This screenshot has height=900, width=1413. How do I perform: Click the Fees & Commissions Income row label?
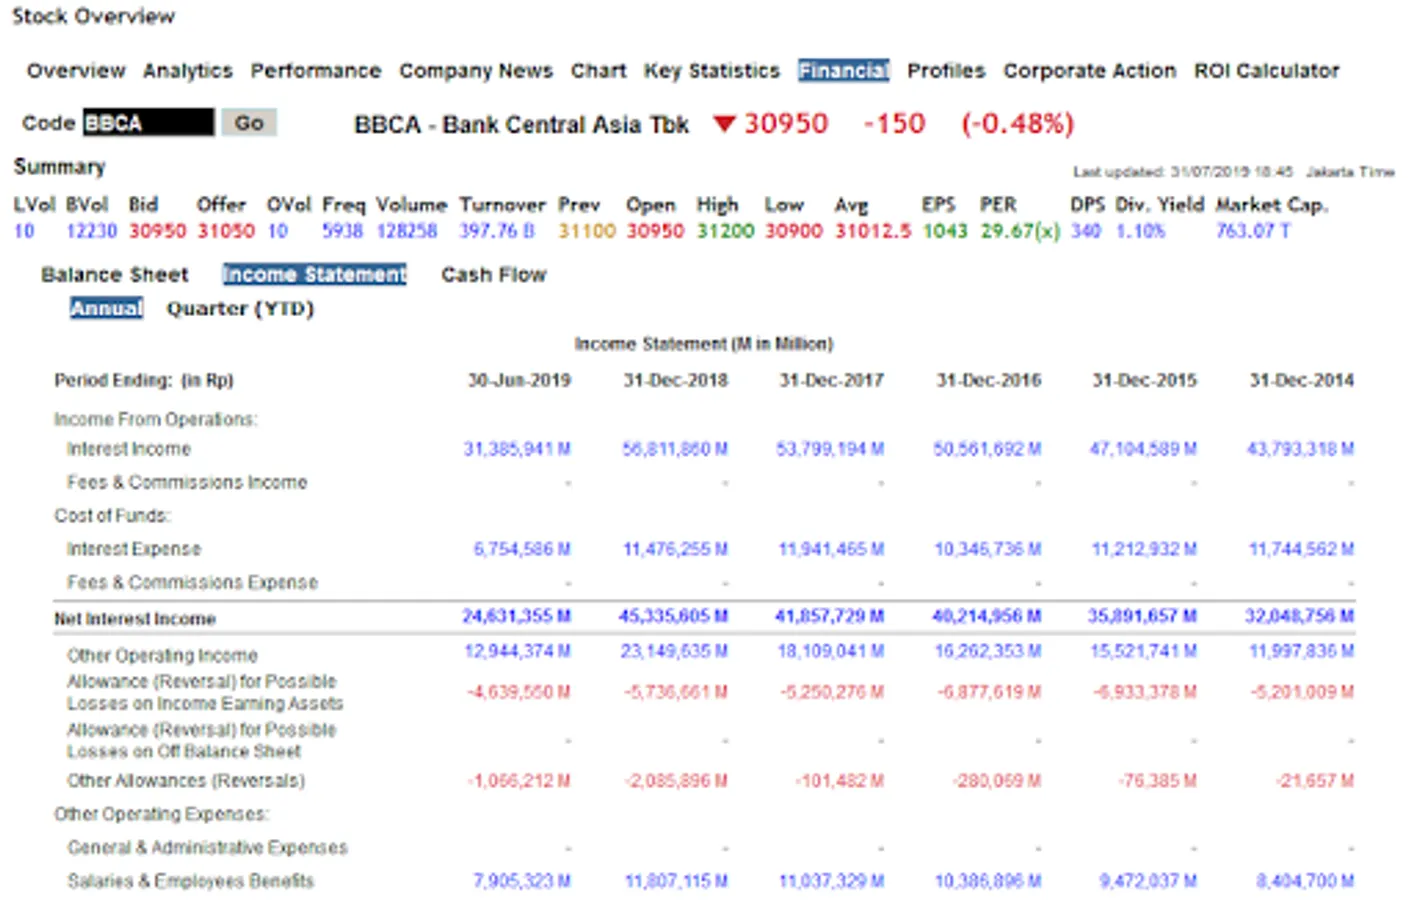click(187, 482)
